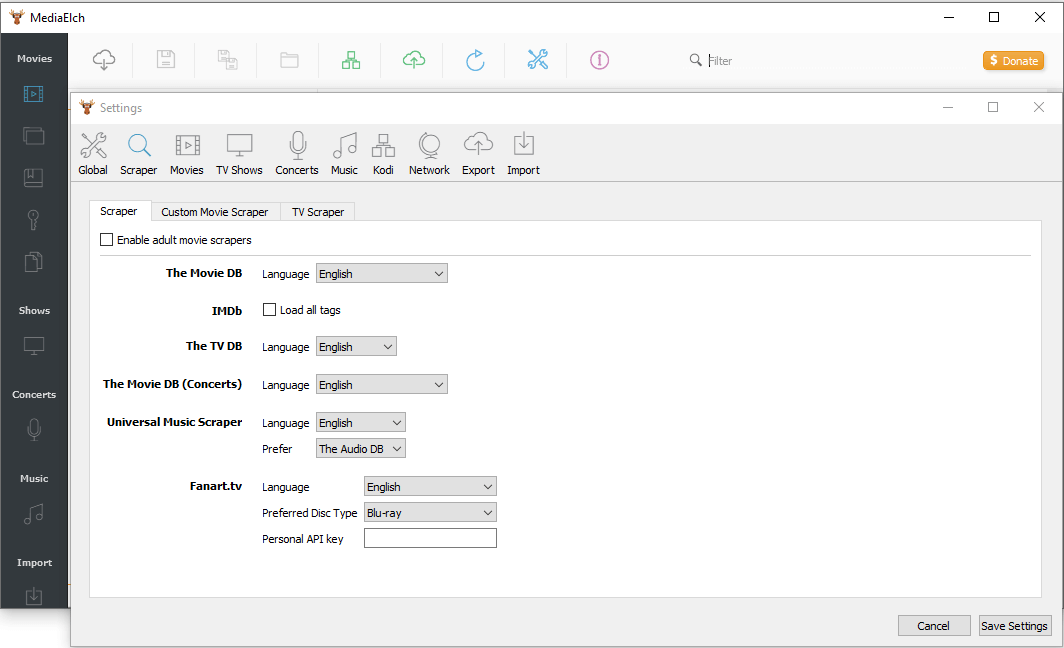Toggle IMDb Load all tags checkbox
The width and height of the screenshot is (1064, 648).
[x=269, y=309]
